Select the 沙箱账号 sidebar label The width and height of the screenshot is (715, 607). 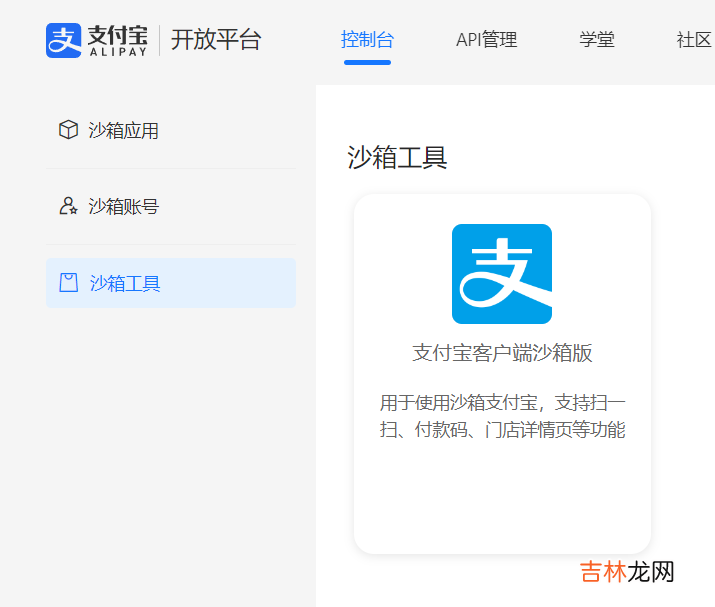pos(123,206)
